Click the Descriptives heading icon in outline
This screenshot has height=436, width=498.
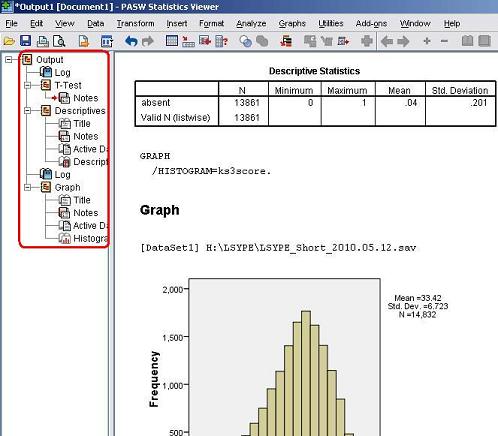(46, 111)
